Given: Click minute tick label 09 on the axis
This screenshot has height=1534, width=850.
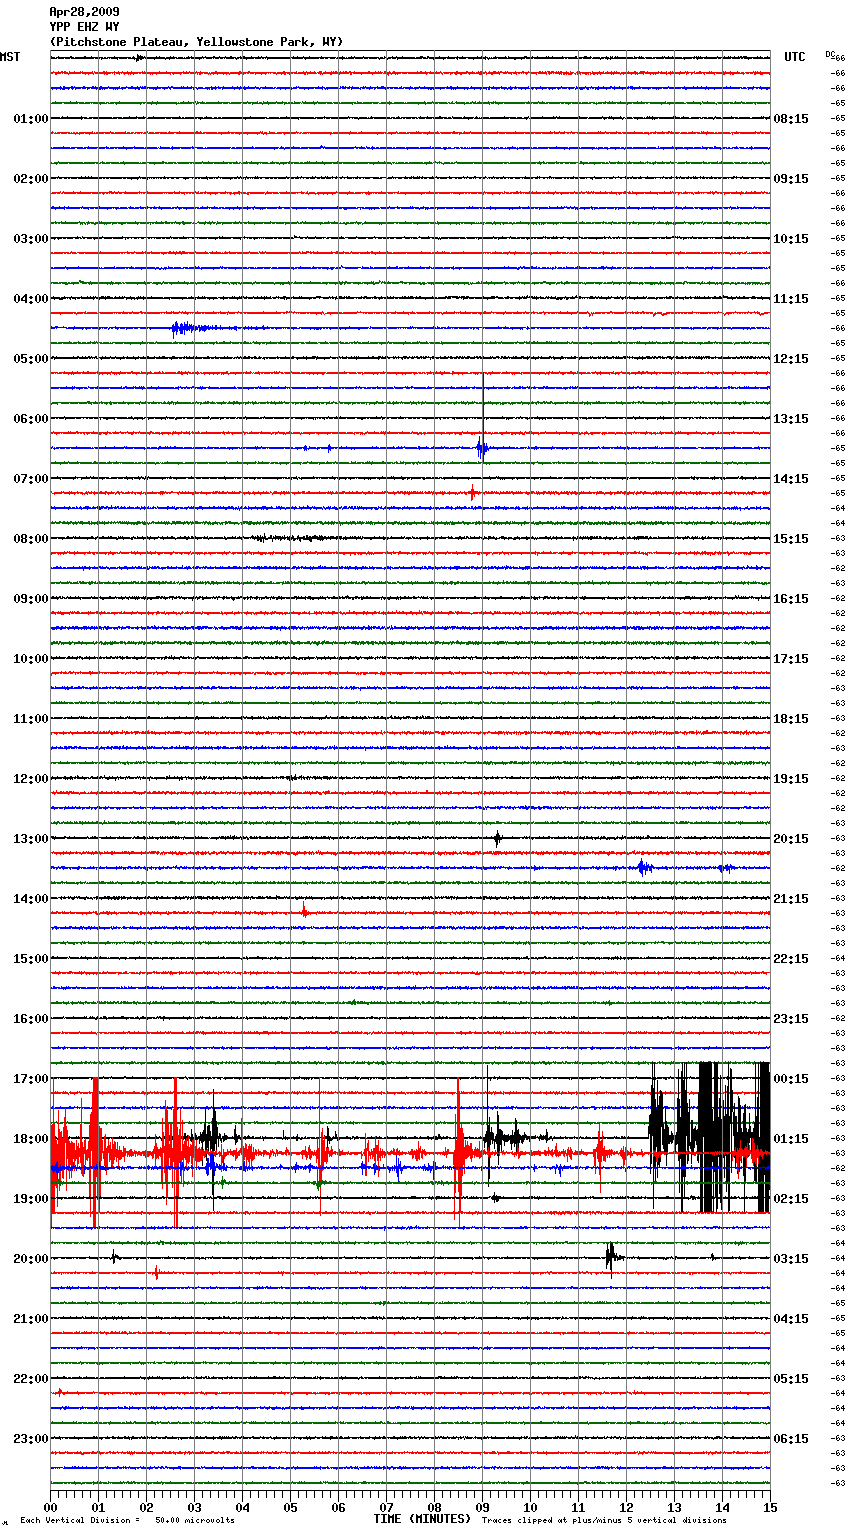Looking at the screenshot, I should (x=482, y=1507).
